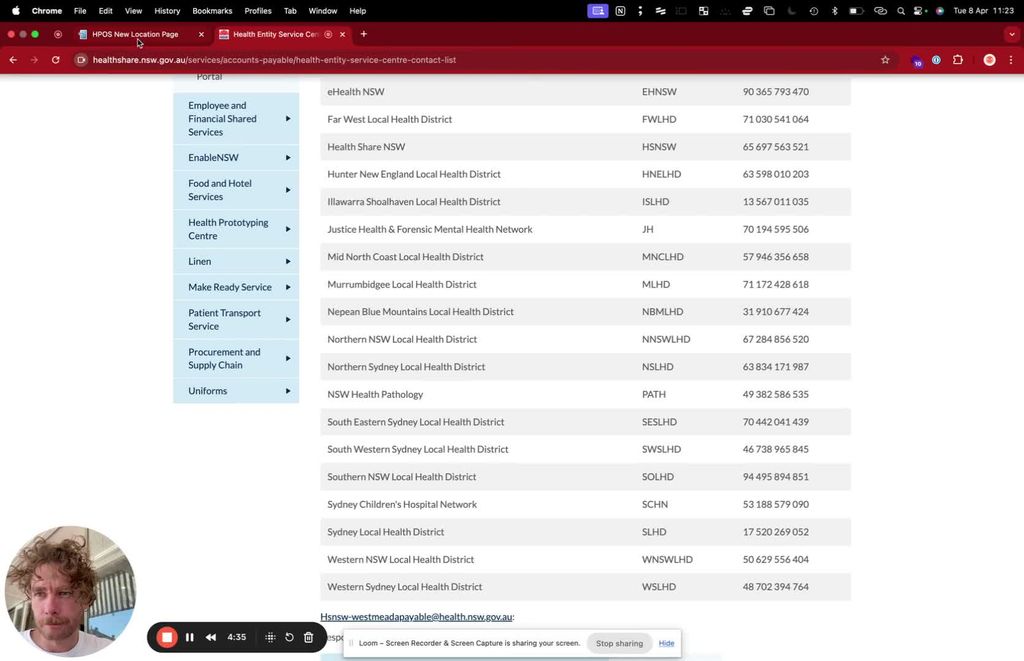Pause the Loom recording
Image resolution: width=1024 pixels, height=661 pixels.
pyautogui.click(x=189, y=637)
